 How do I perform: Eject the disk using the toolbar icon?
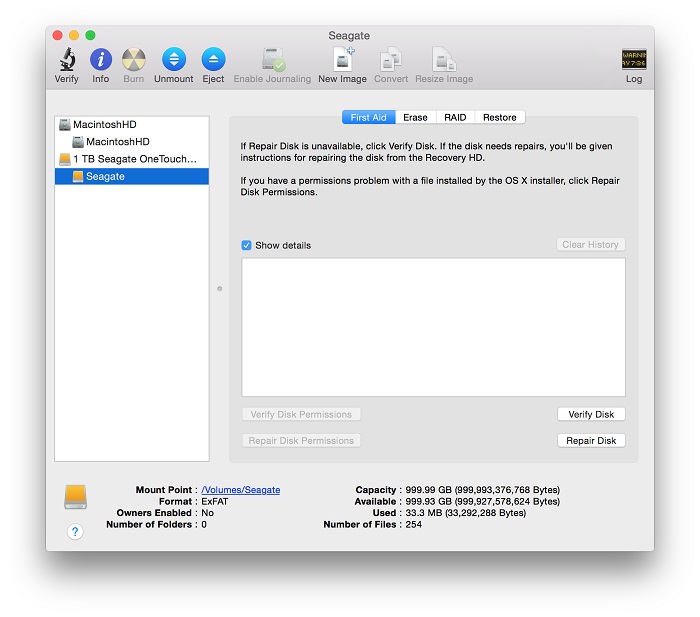pos(213,60)
